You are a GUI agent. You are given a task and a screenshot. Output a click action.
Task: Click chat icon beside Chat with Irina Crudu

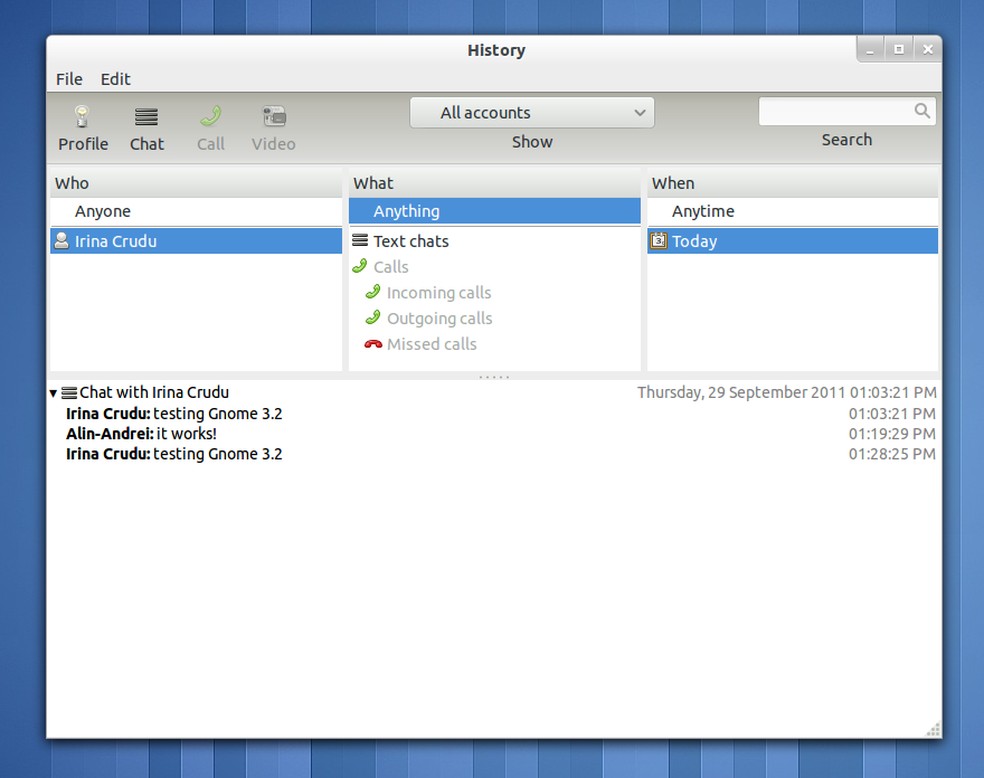tap(70, 393)
